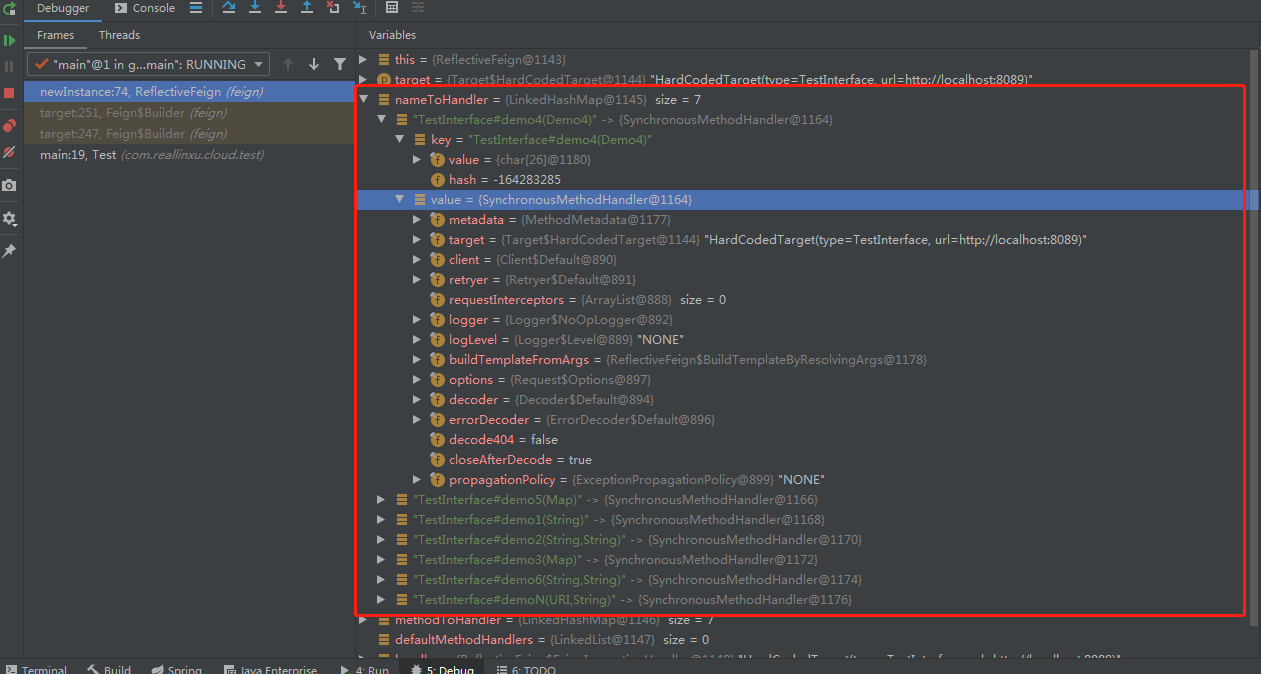Open View Breakpoints dialog
Viewport: 1261px width, 674px height.
(9, 126)
